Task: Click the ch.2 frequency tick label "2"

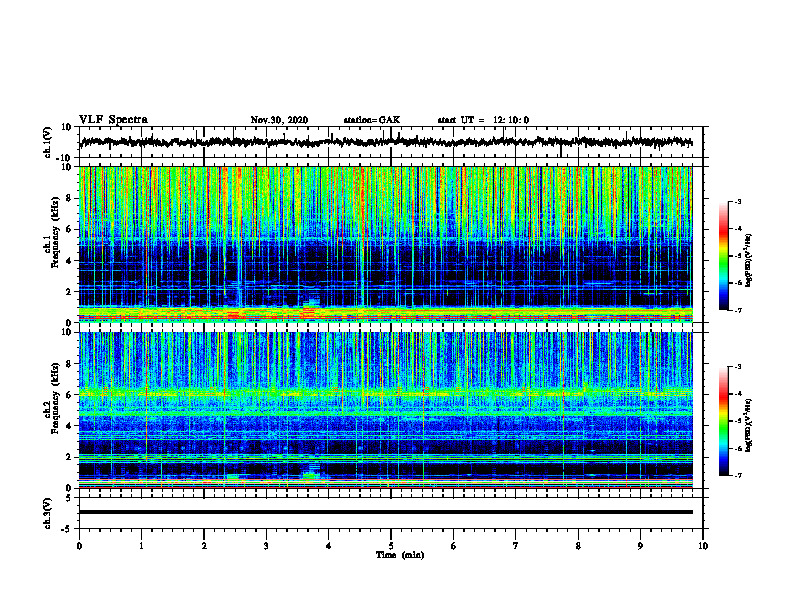Action: tap(70, 457)
